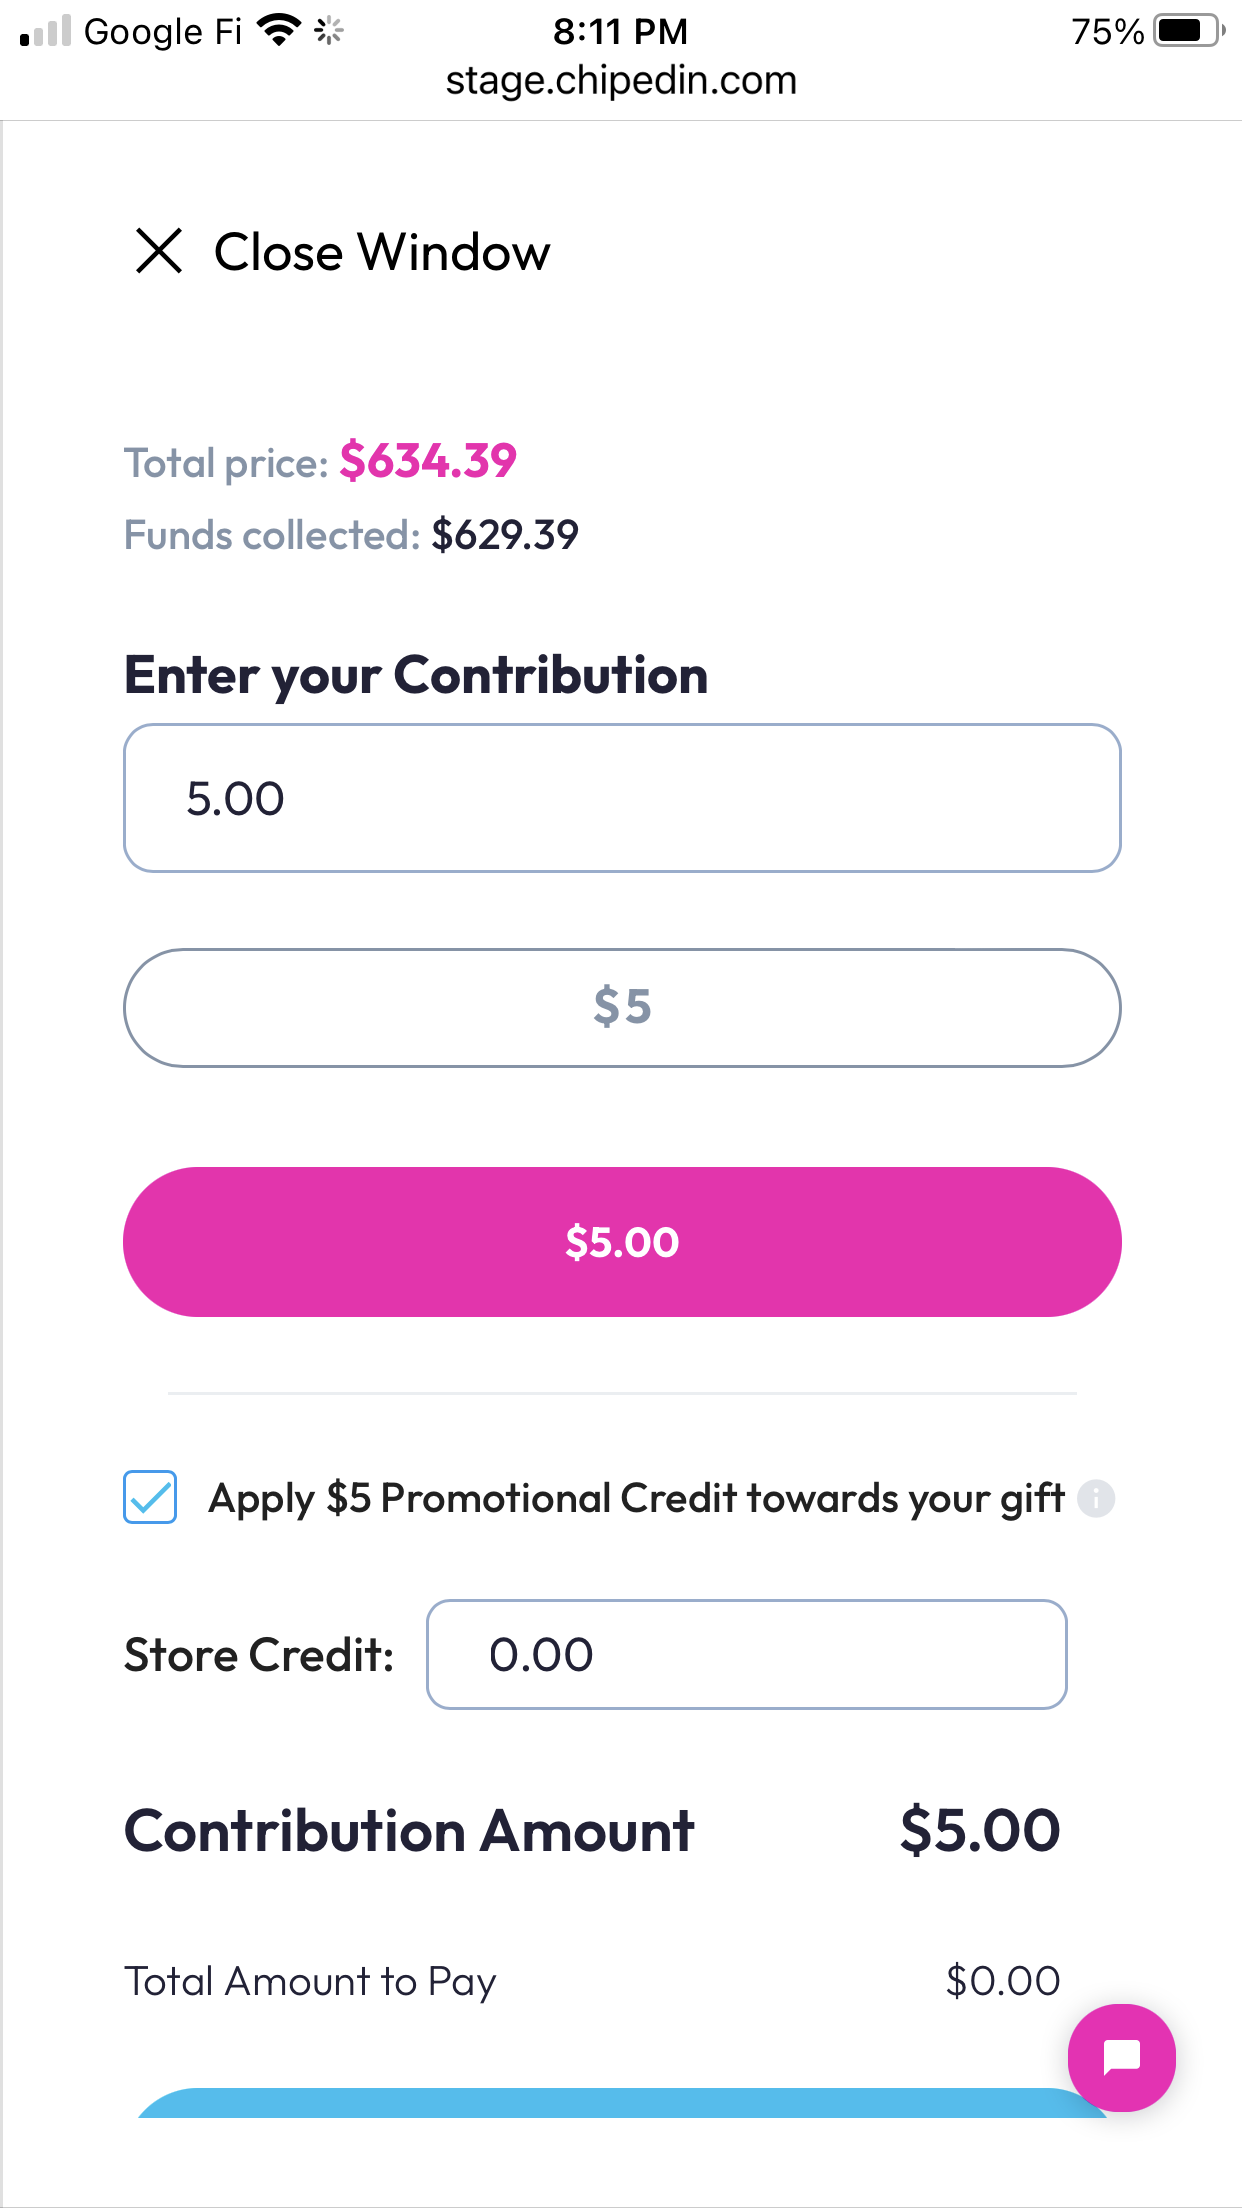1242x2208 pixels.
Task: Tap the Total Amount to Pay $0.00 value
Action: (1003, 1981)
